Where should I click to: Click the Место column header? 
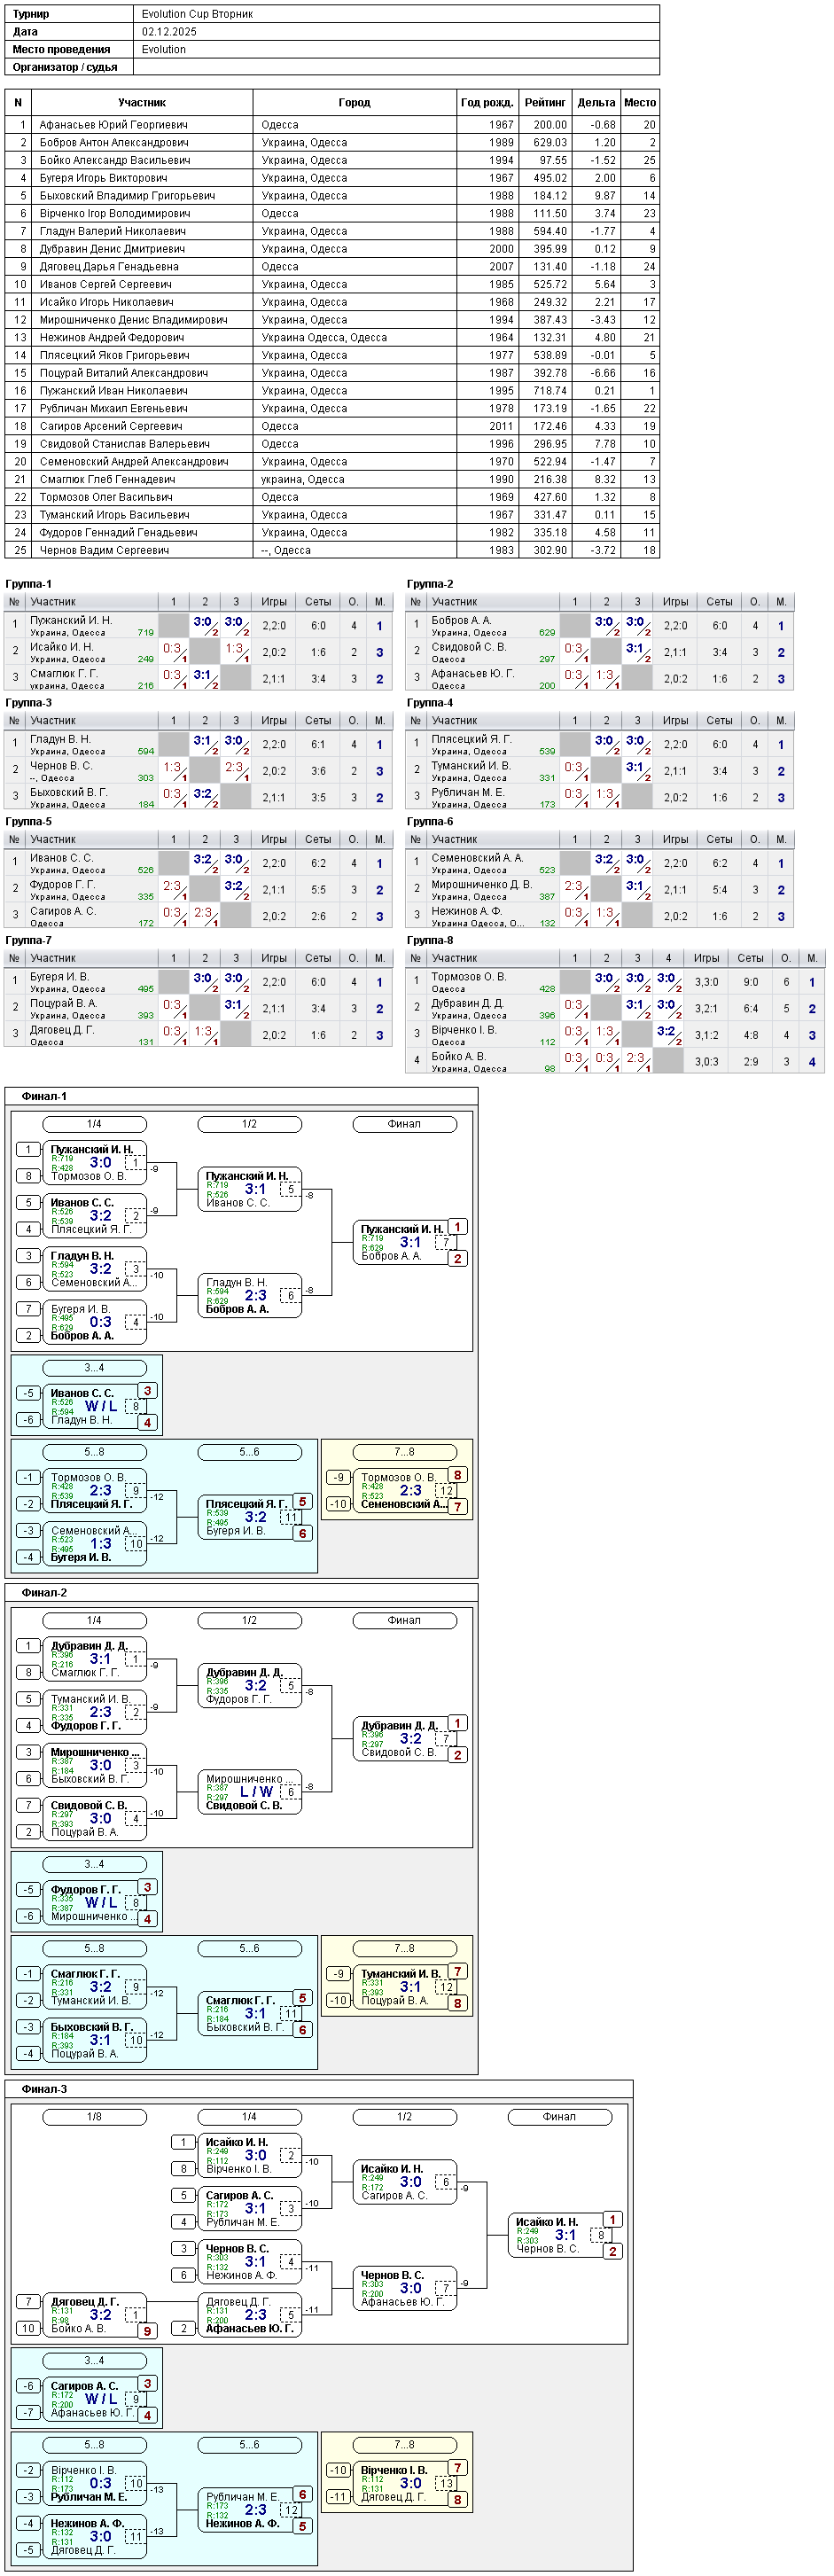coord(640,102)
